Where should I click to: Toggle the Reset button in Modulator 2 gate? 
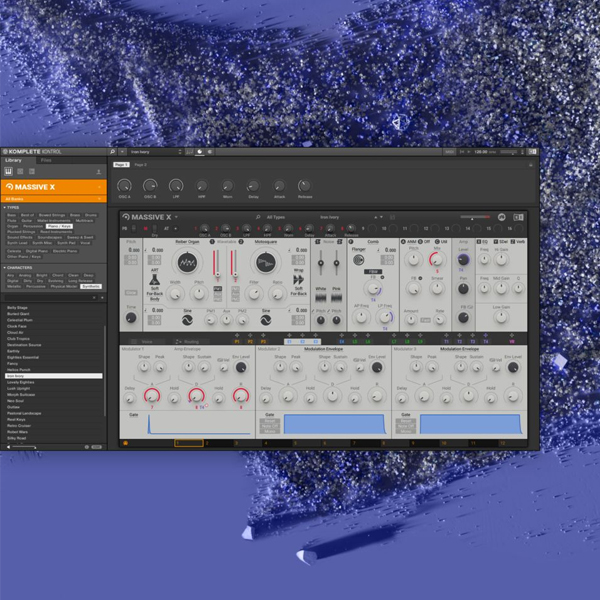(x=270, y=421)
